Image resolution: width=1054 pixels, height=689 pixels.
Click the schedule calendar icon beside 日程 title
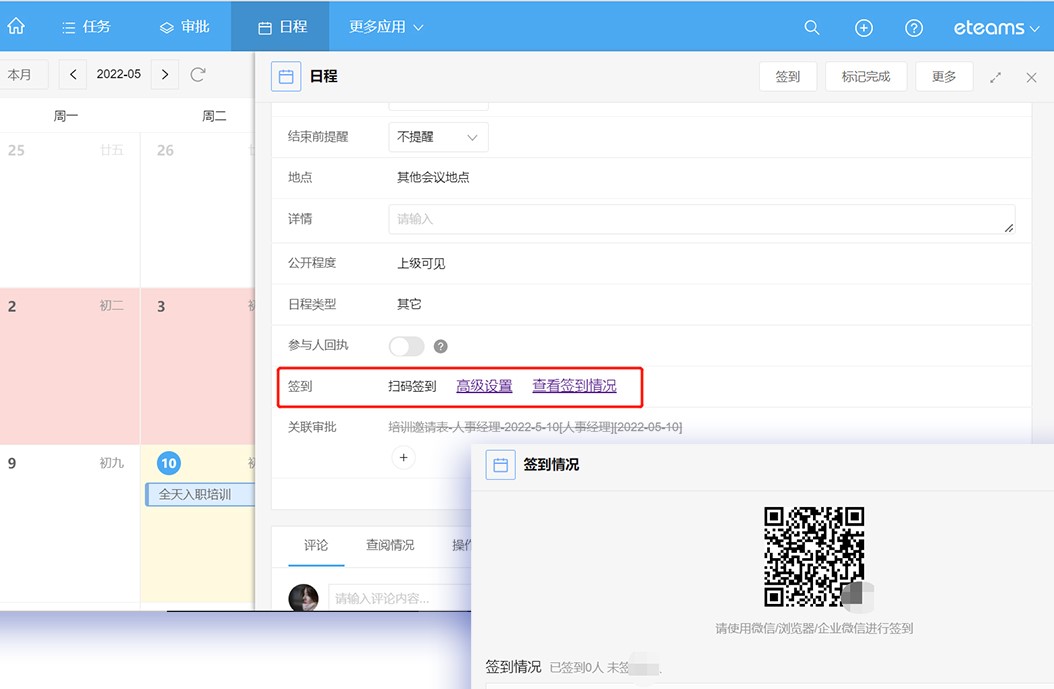286,77
